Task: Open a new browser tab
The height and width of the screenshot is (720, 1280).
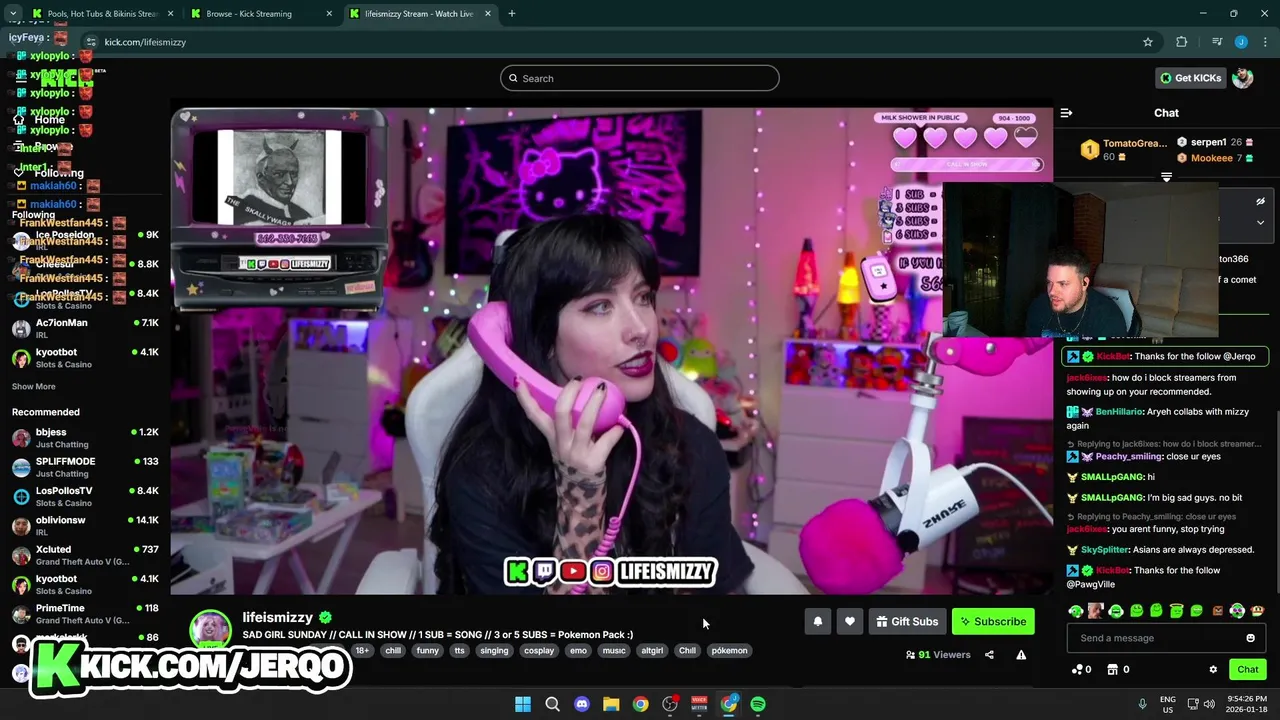Action: point(511,14)
